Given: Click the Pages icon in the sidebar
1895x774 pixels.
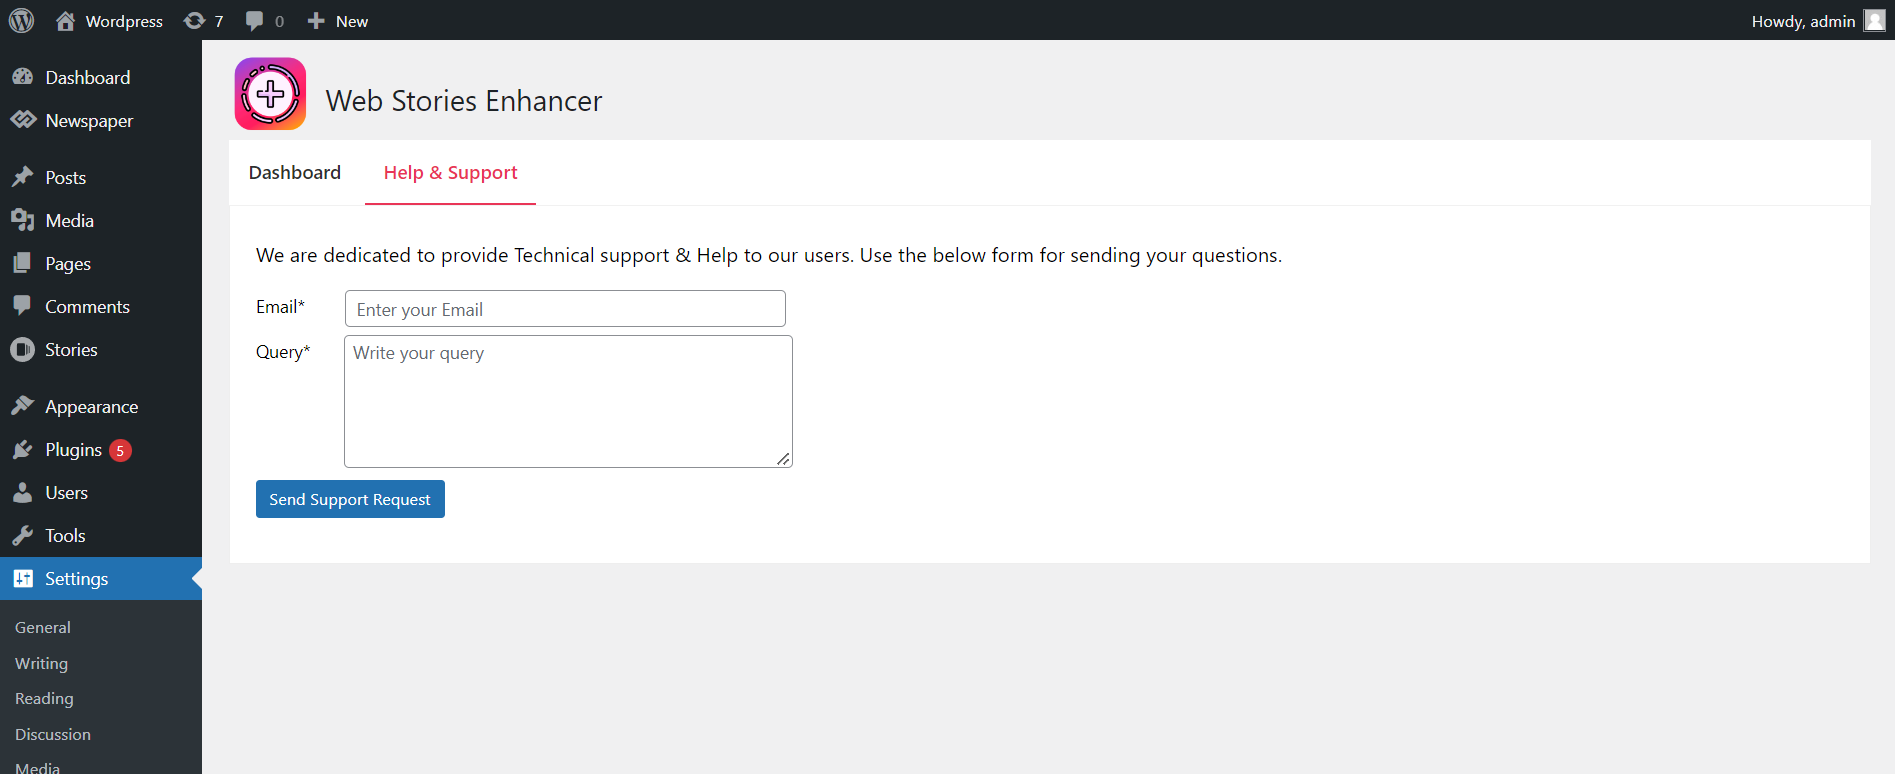Looking at the screenshot, I should (x=22, y=263).
